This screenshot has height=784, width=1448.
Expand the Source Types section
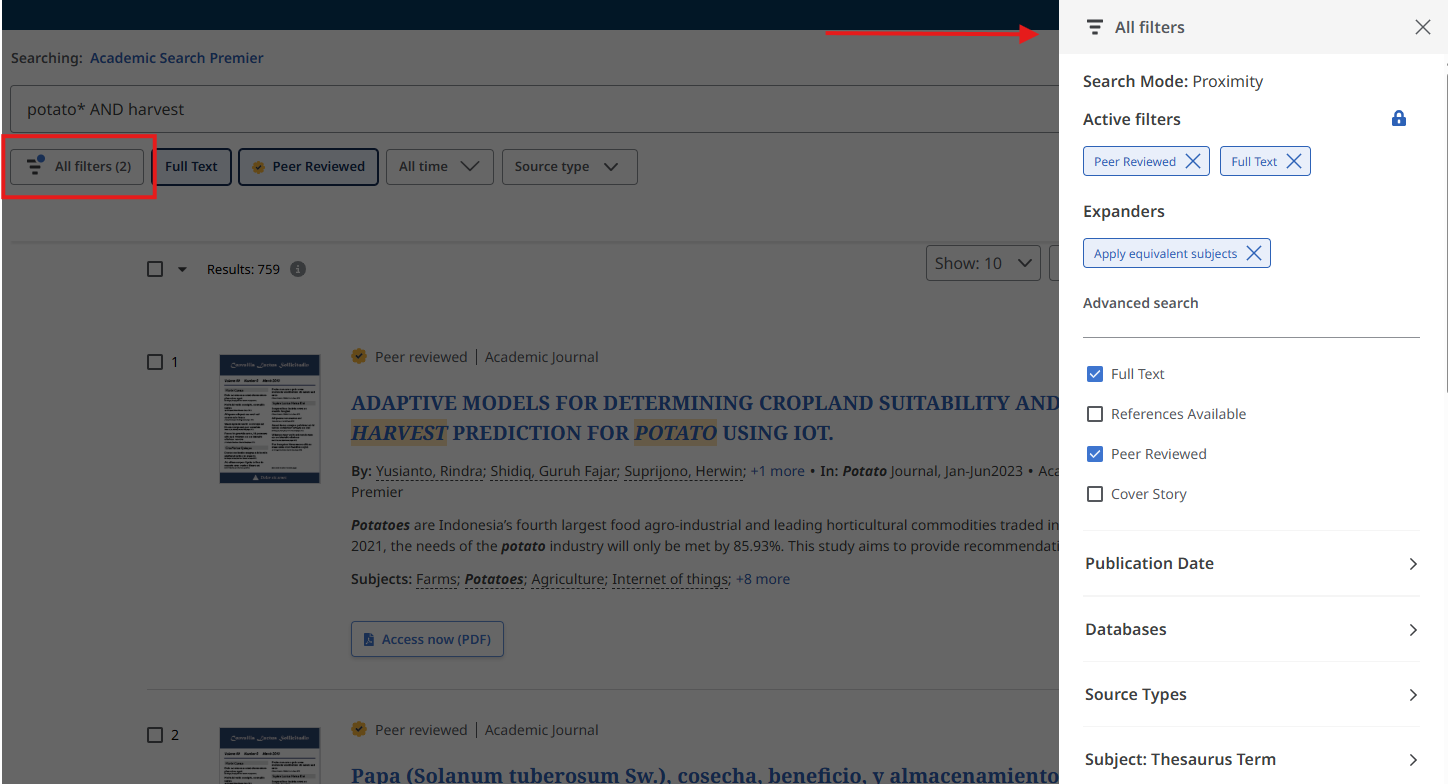coord(1251,695)
